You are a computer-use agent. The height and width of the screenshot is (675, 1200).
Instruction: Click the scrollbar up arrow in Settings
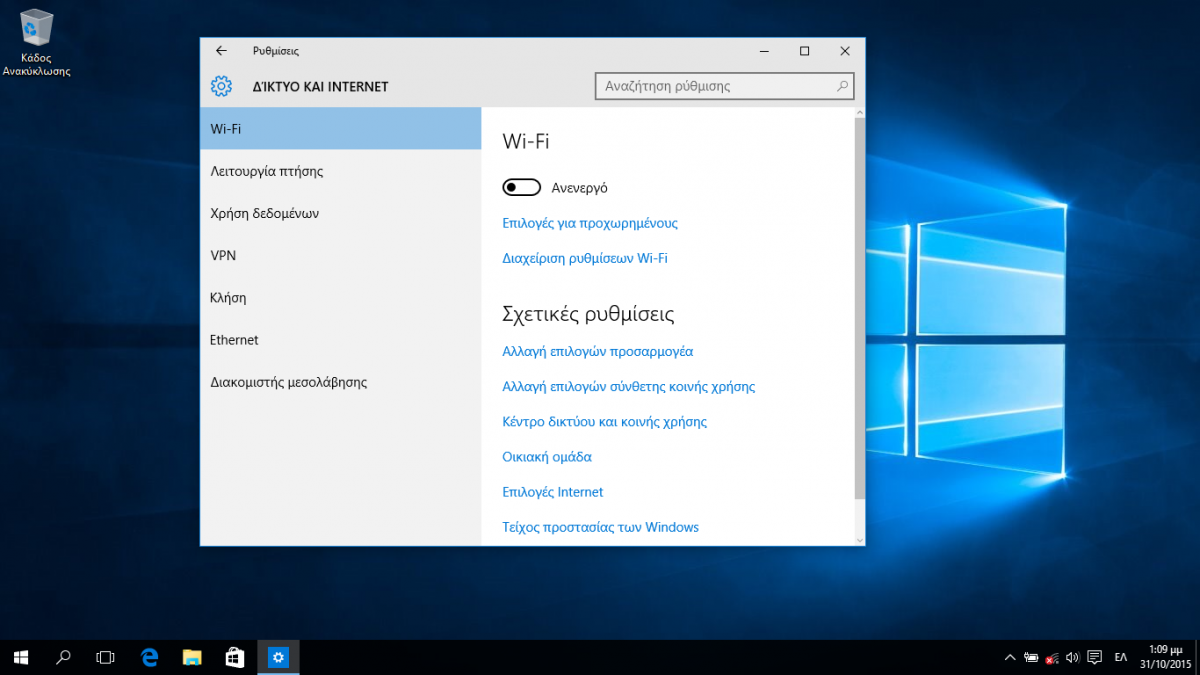[860, 114]
